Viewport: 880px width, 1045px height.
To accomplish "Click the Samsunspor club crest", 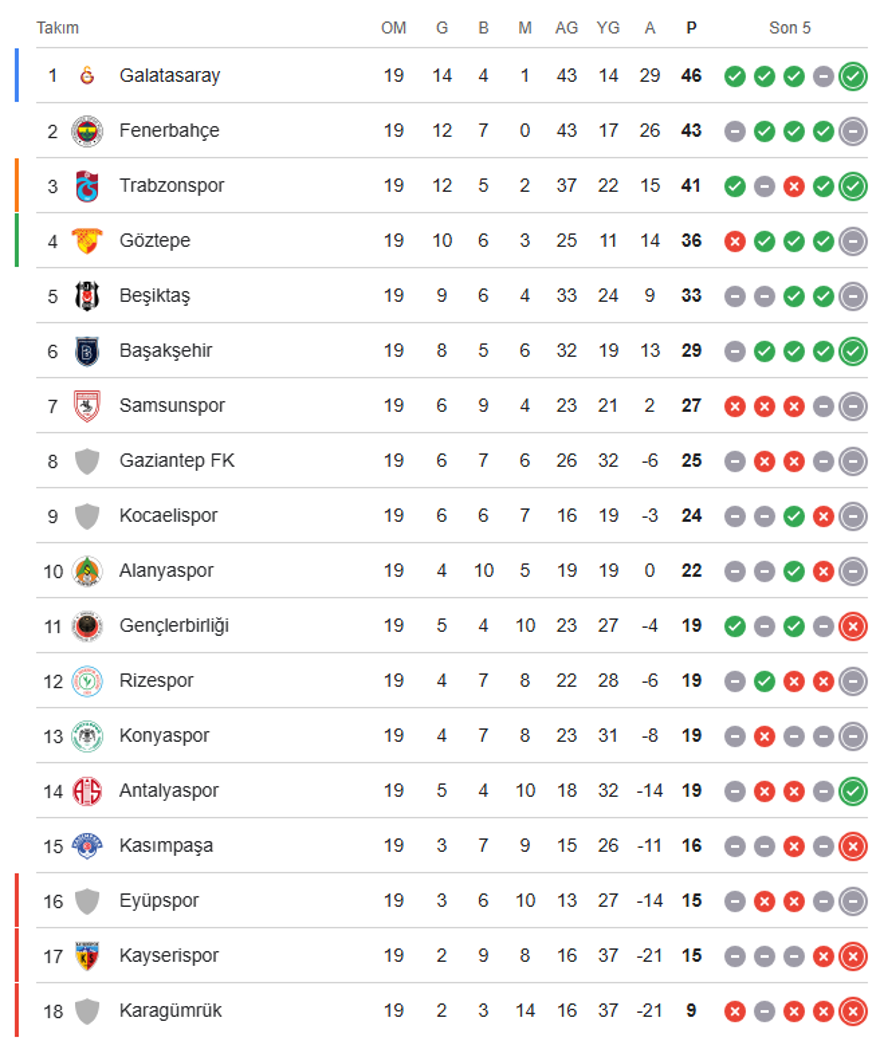I will (87, 406).
